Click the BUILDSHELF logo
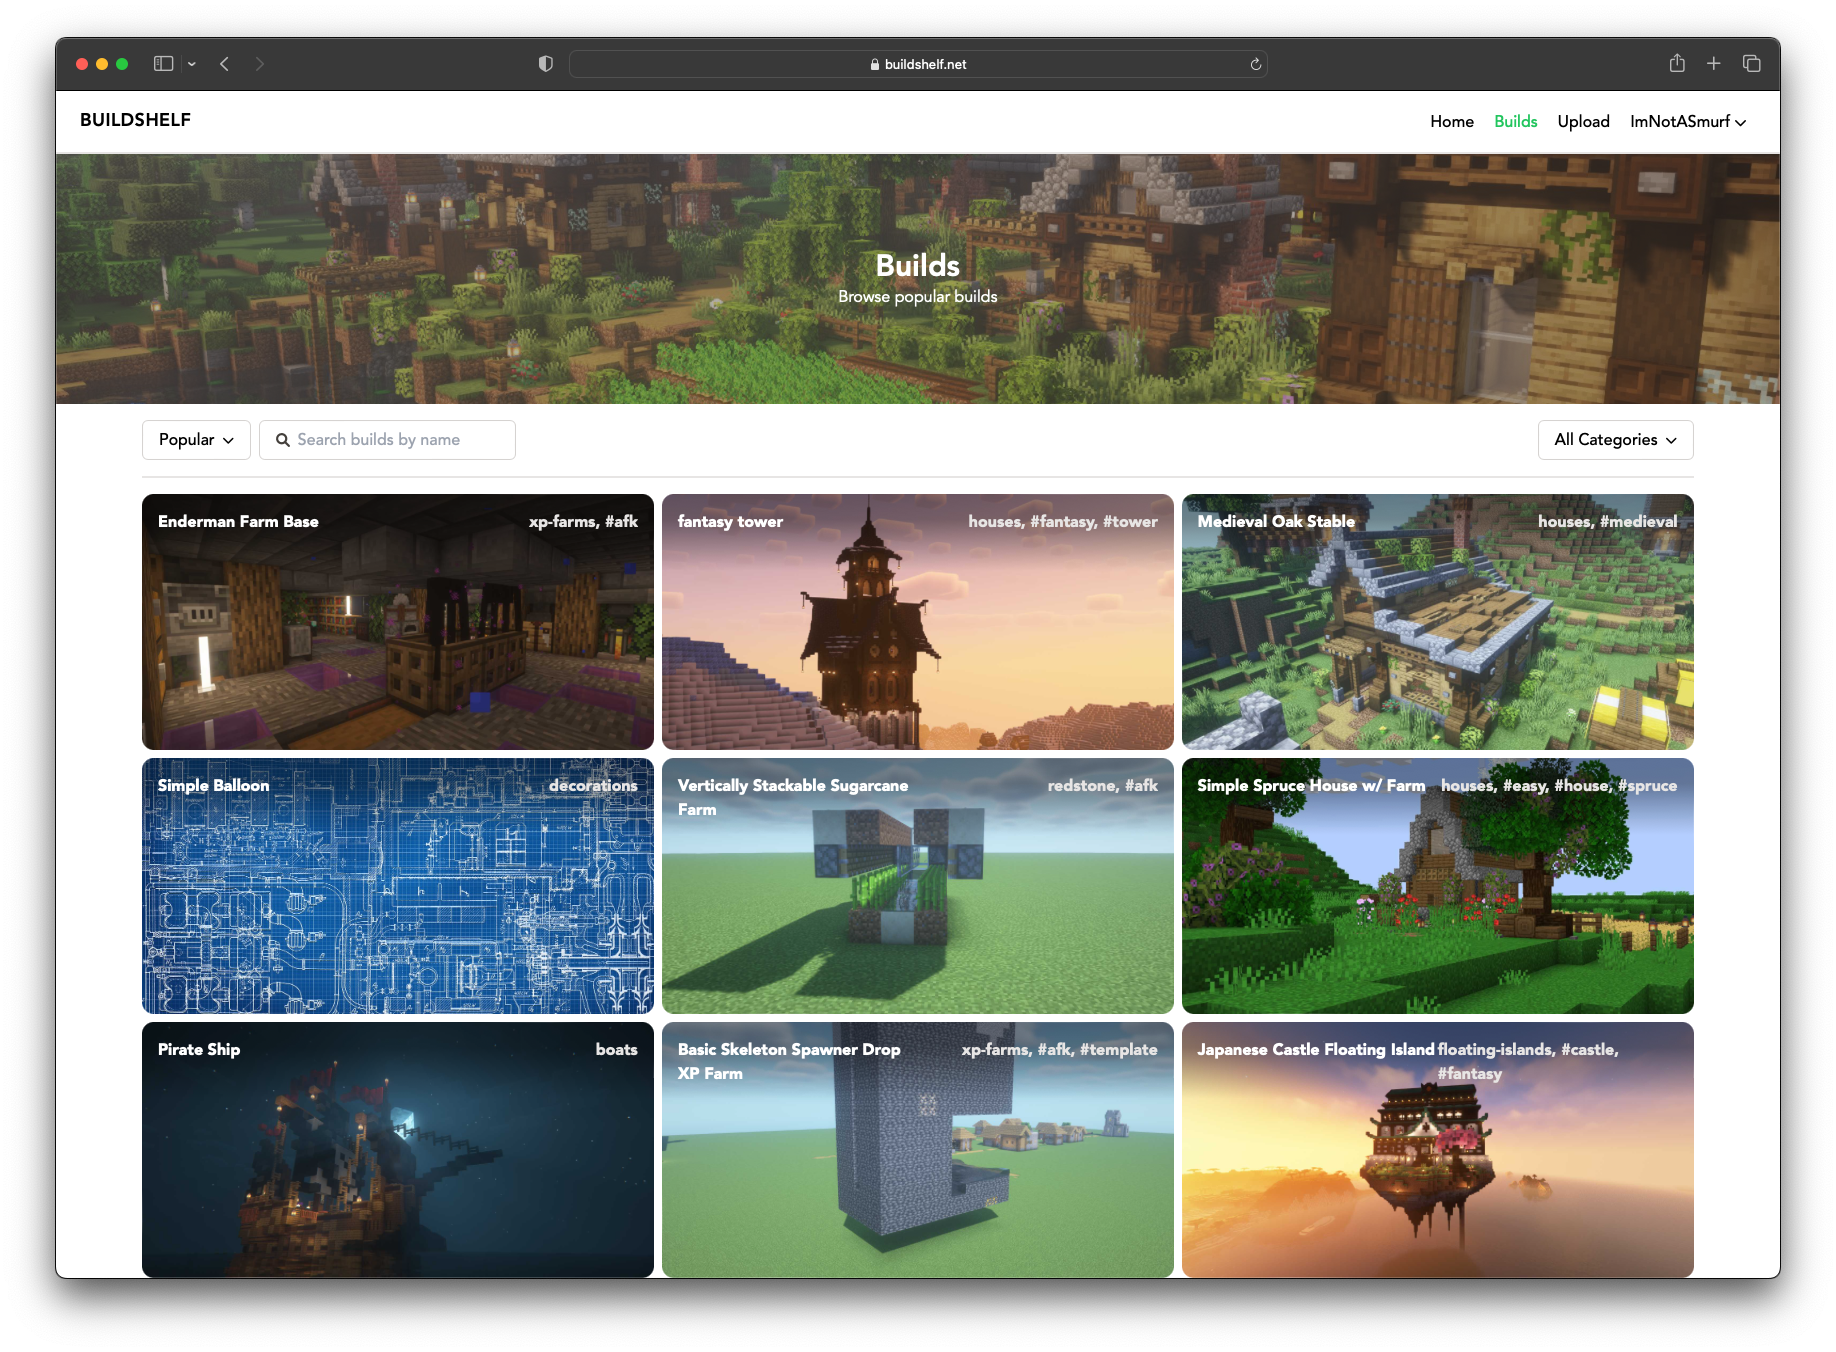This screenshot has height=1352, width=1836. pos(135,120)
